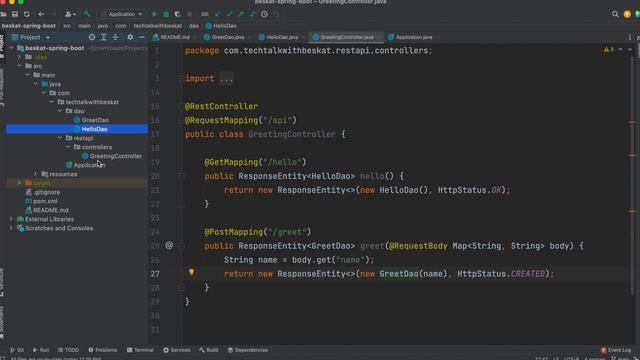Screen dimensions: 640x360
Task: Reload all files from disk
Action: coord(27,14)
